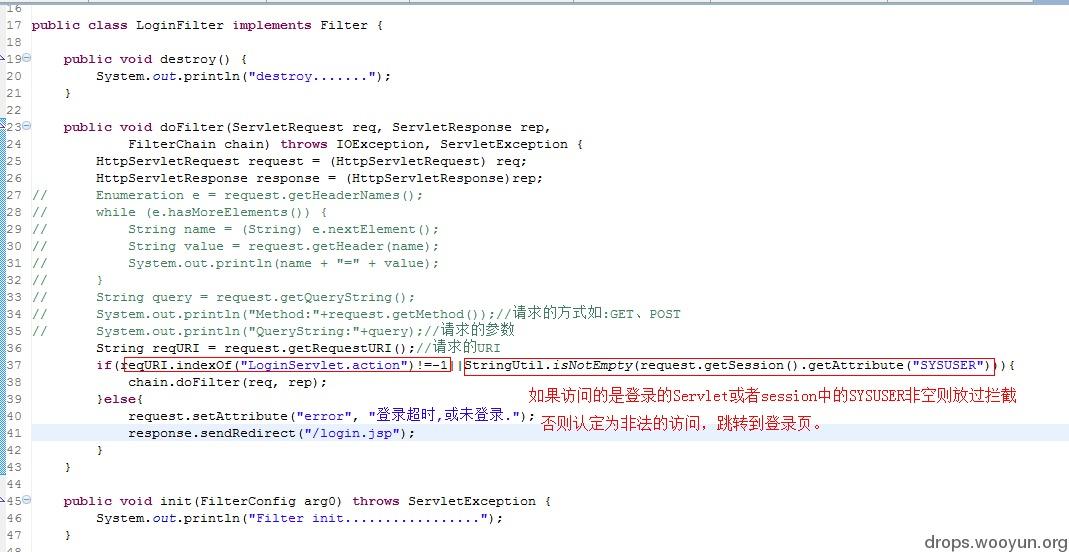Image resolution: width=1069 pixels, height=552 pixels.
Task: Place cursor on chain.doFilter(req, rep) call
Action: coord(228,382)
